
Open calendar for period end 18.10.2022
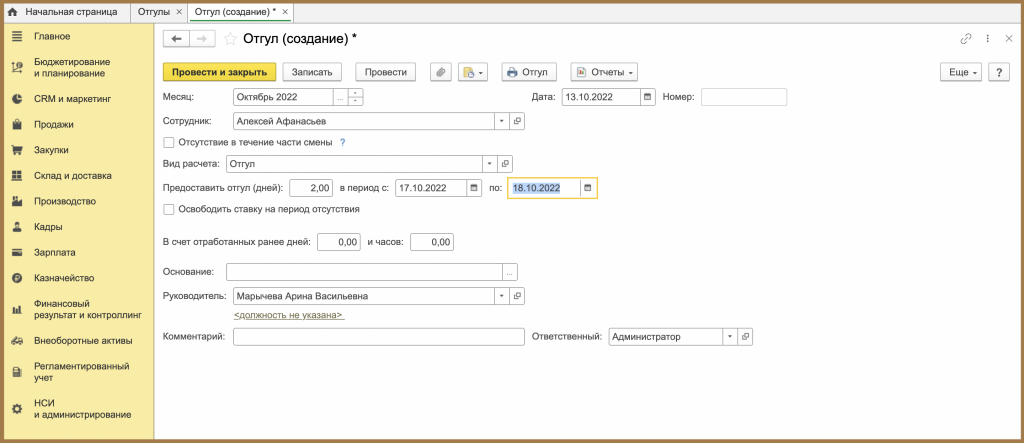coord(588,188)
